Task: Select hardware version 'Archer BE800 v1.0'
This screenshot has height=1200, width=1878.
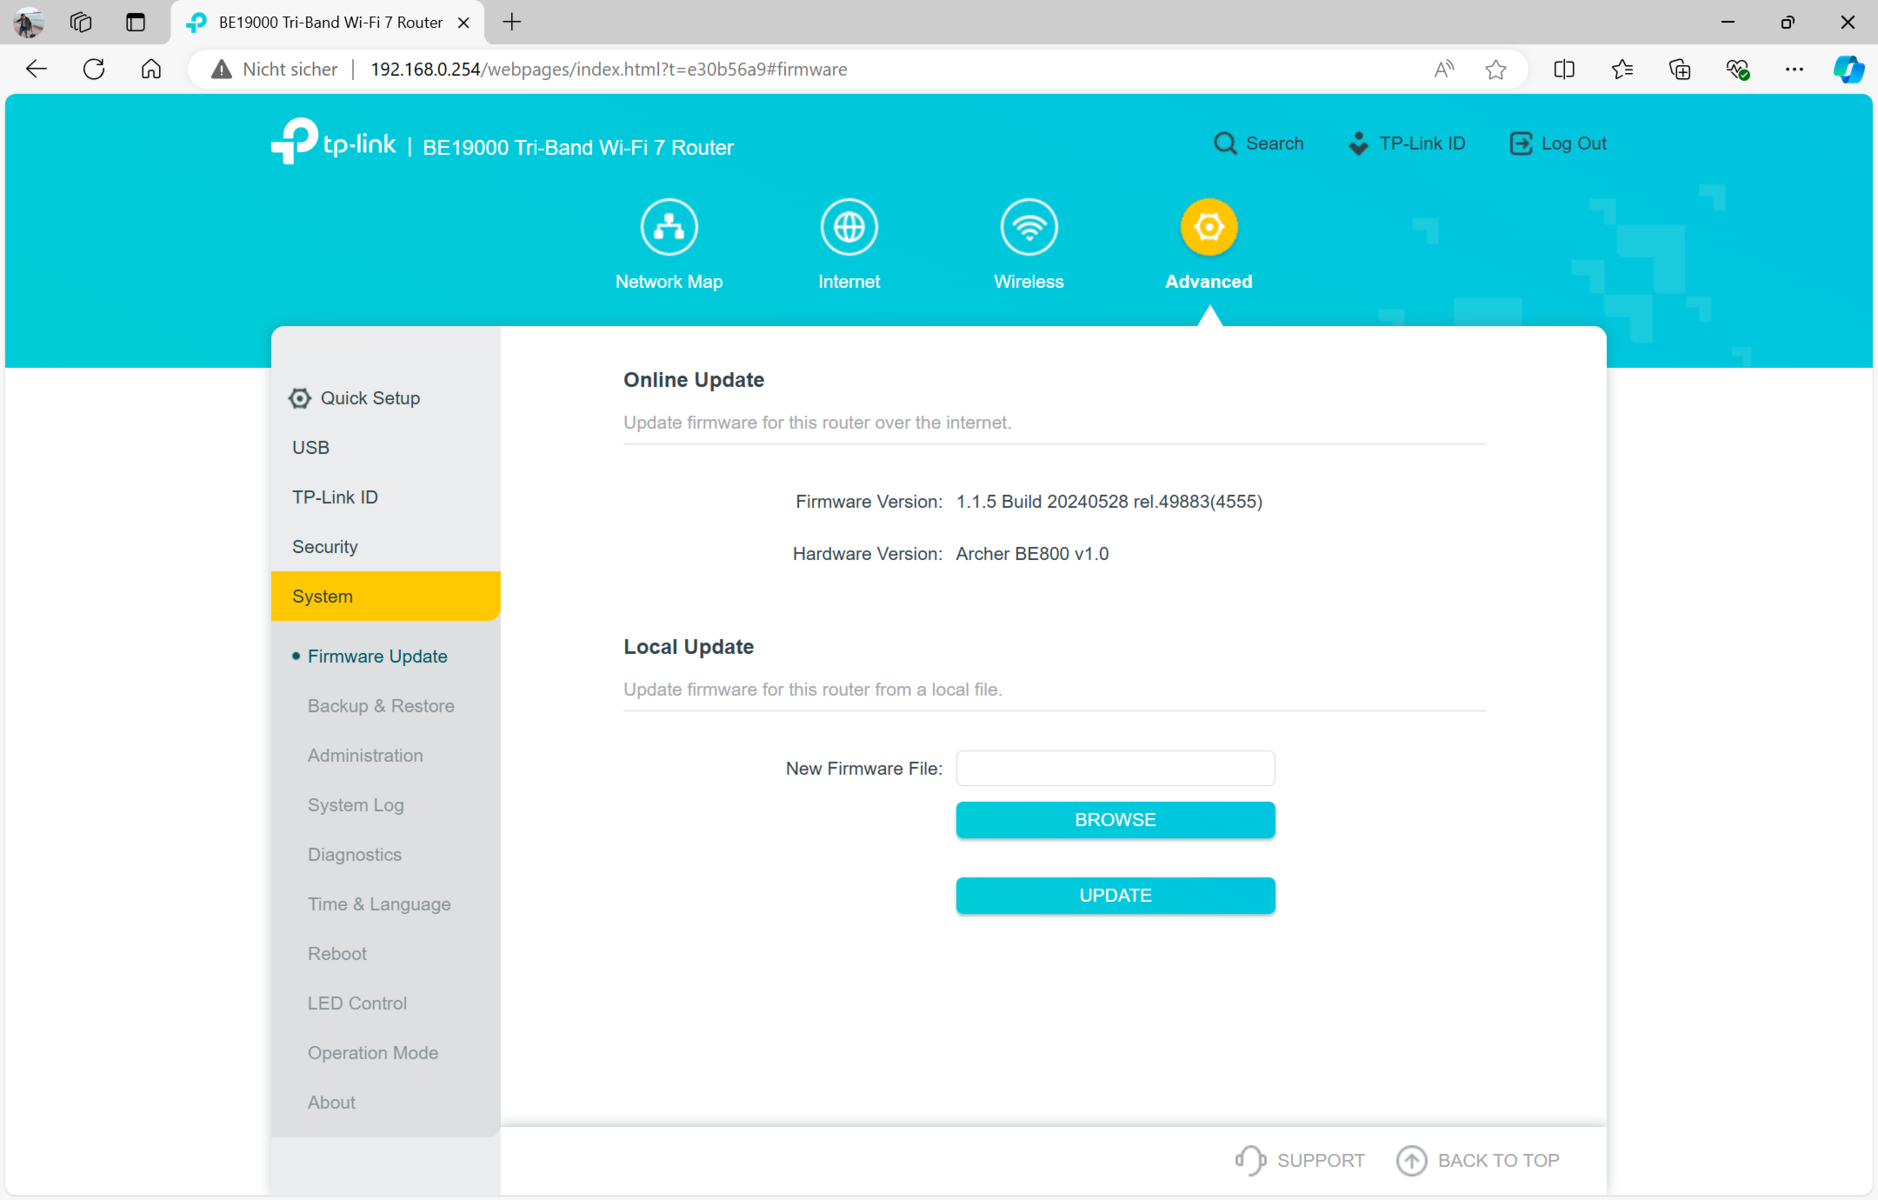Action: pyautogui.click(x=1032, y=553)
